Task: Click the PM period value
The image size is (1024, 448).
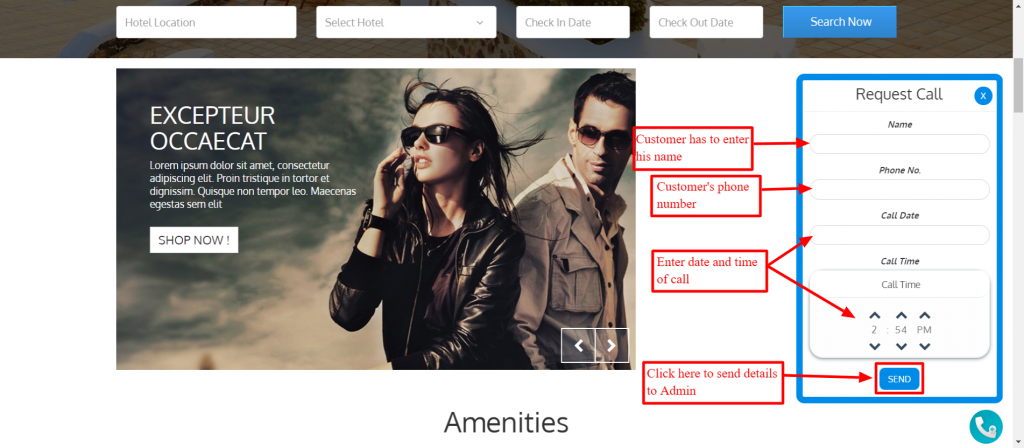Action: (924, 330)
